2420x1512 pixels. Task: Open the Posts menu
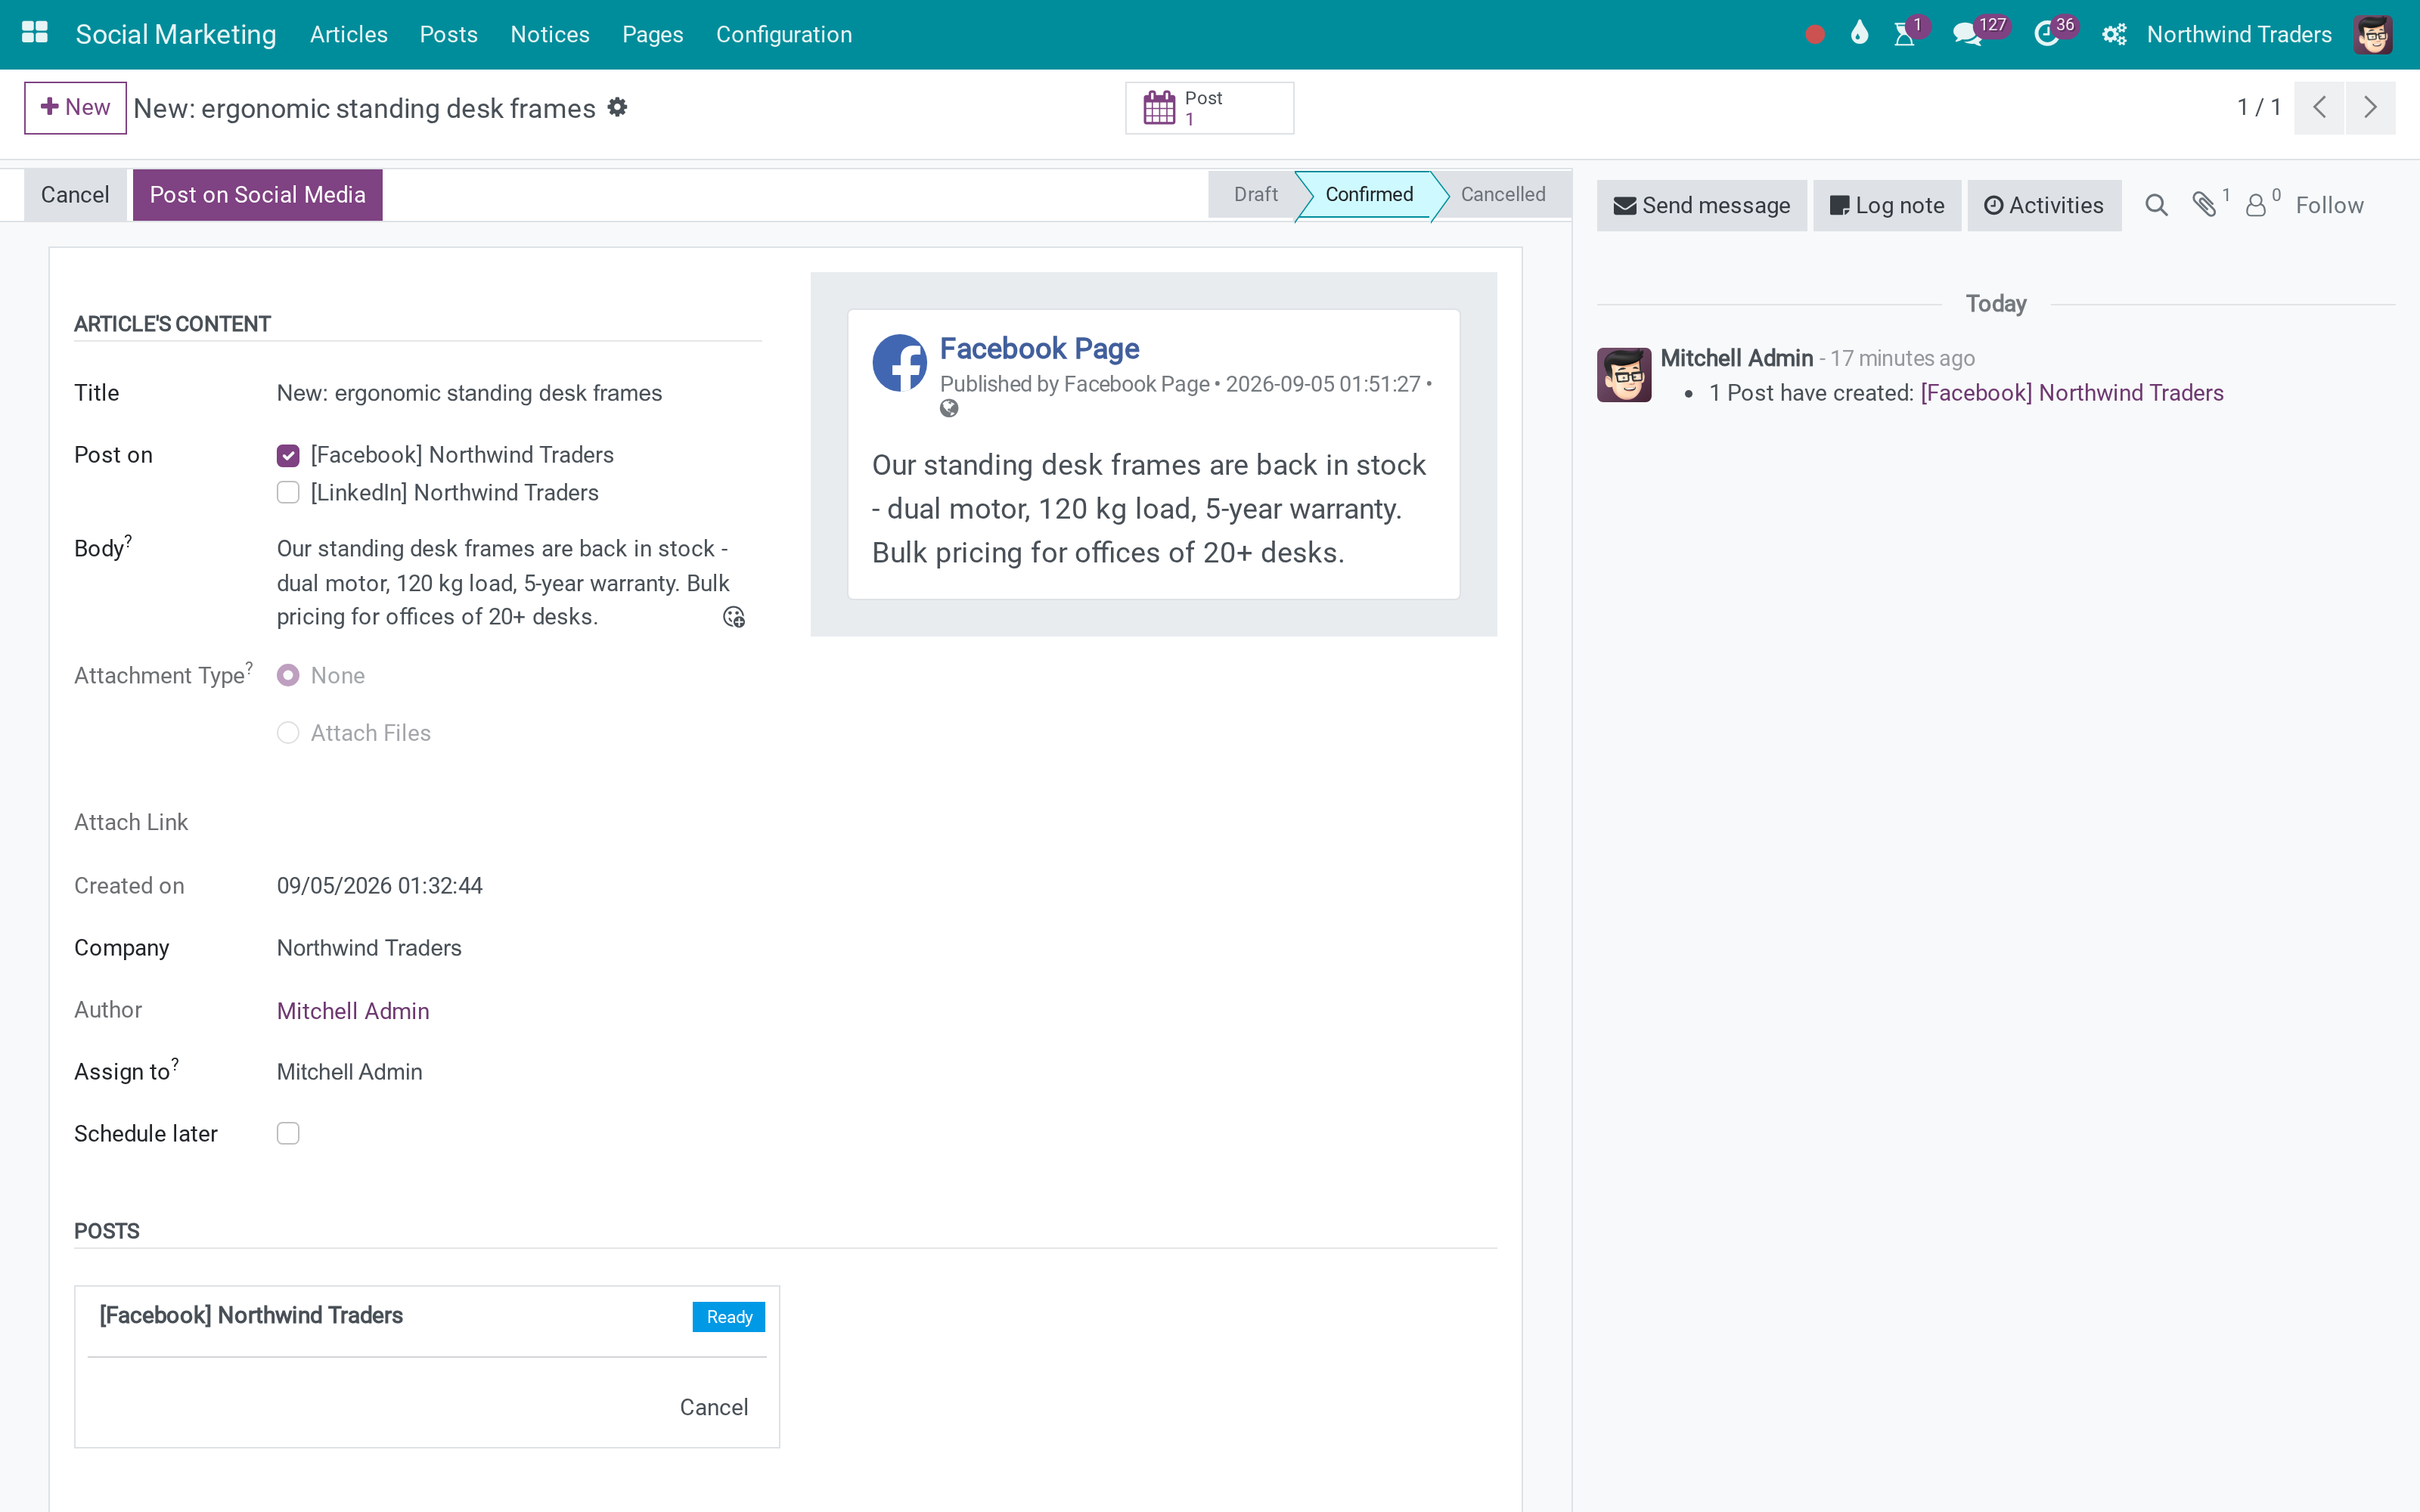pyautogui.click(x=448, y=35)
